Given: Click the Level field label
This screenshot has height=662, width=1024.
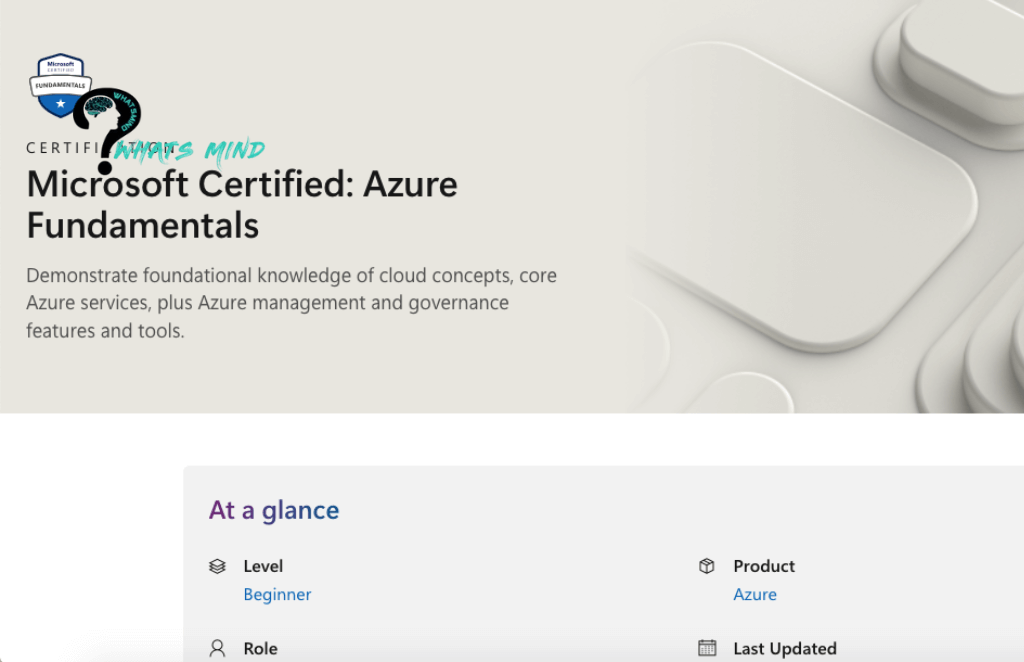Looking at the screenshot, I should [x=263, y=566].
